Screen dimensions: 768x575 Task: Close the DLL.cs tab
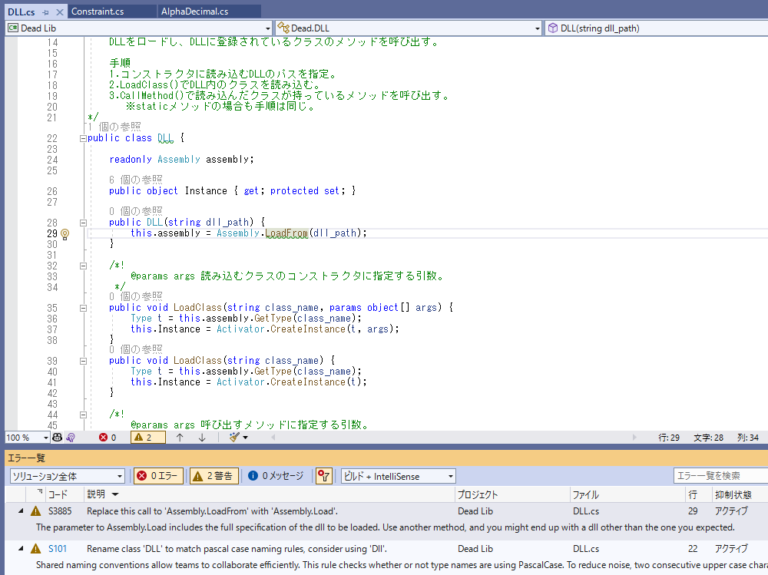(59, 12)
